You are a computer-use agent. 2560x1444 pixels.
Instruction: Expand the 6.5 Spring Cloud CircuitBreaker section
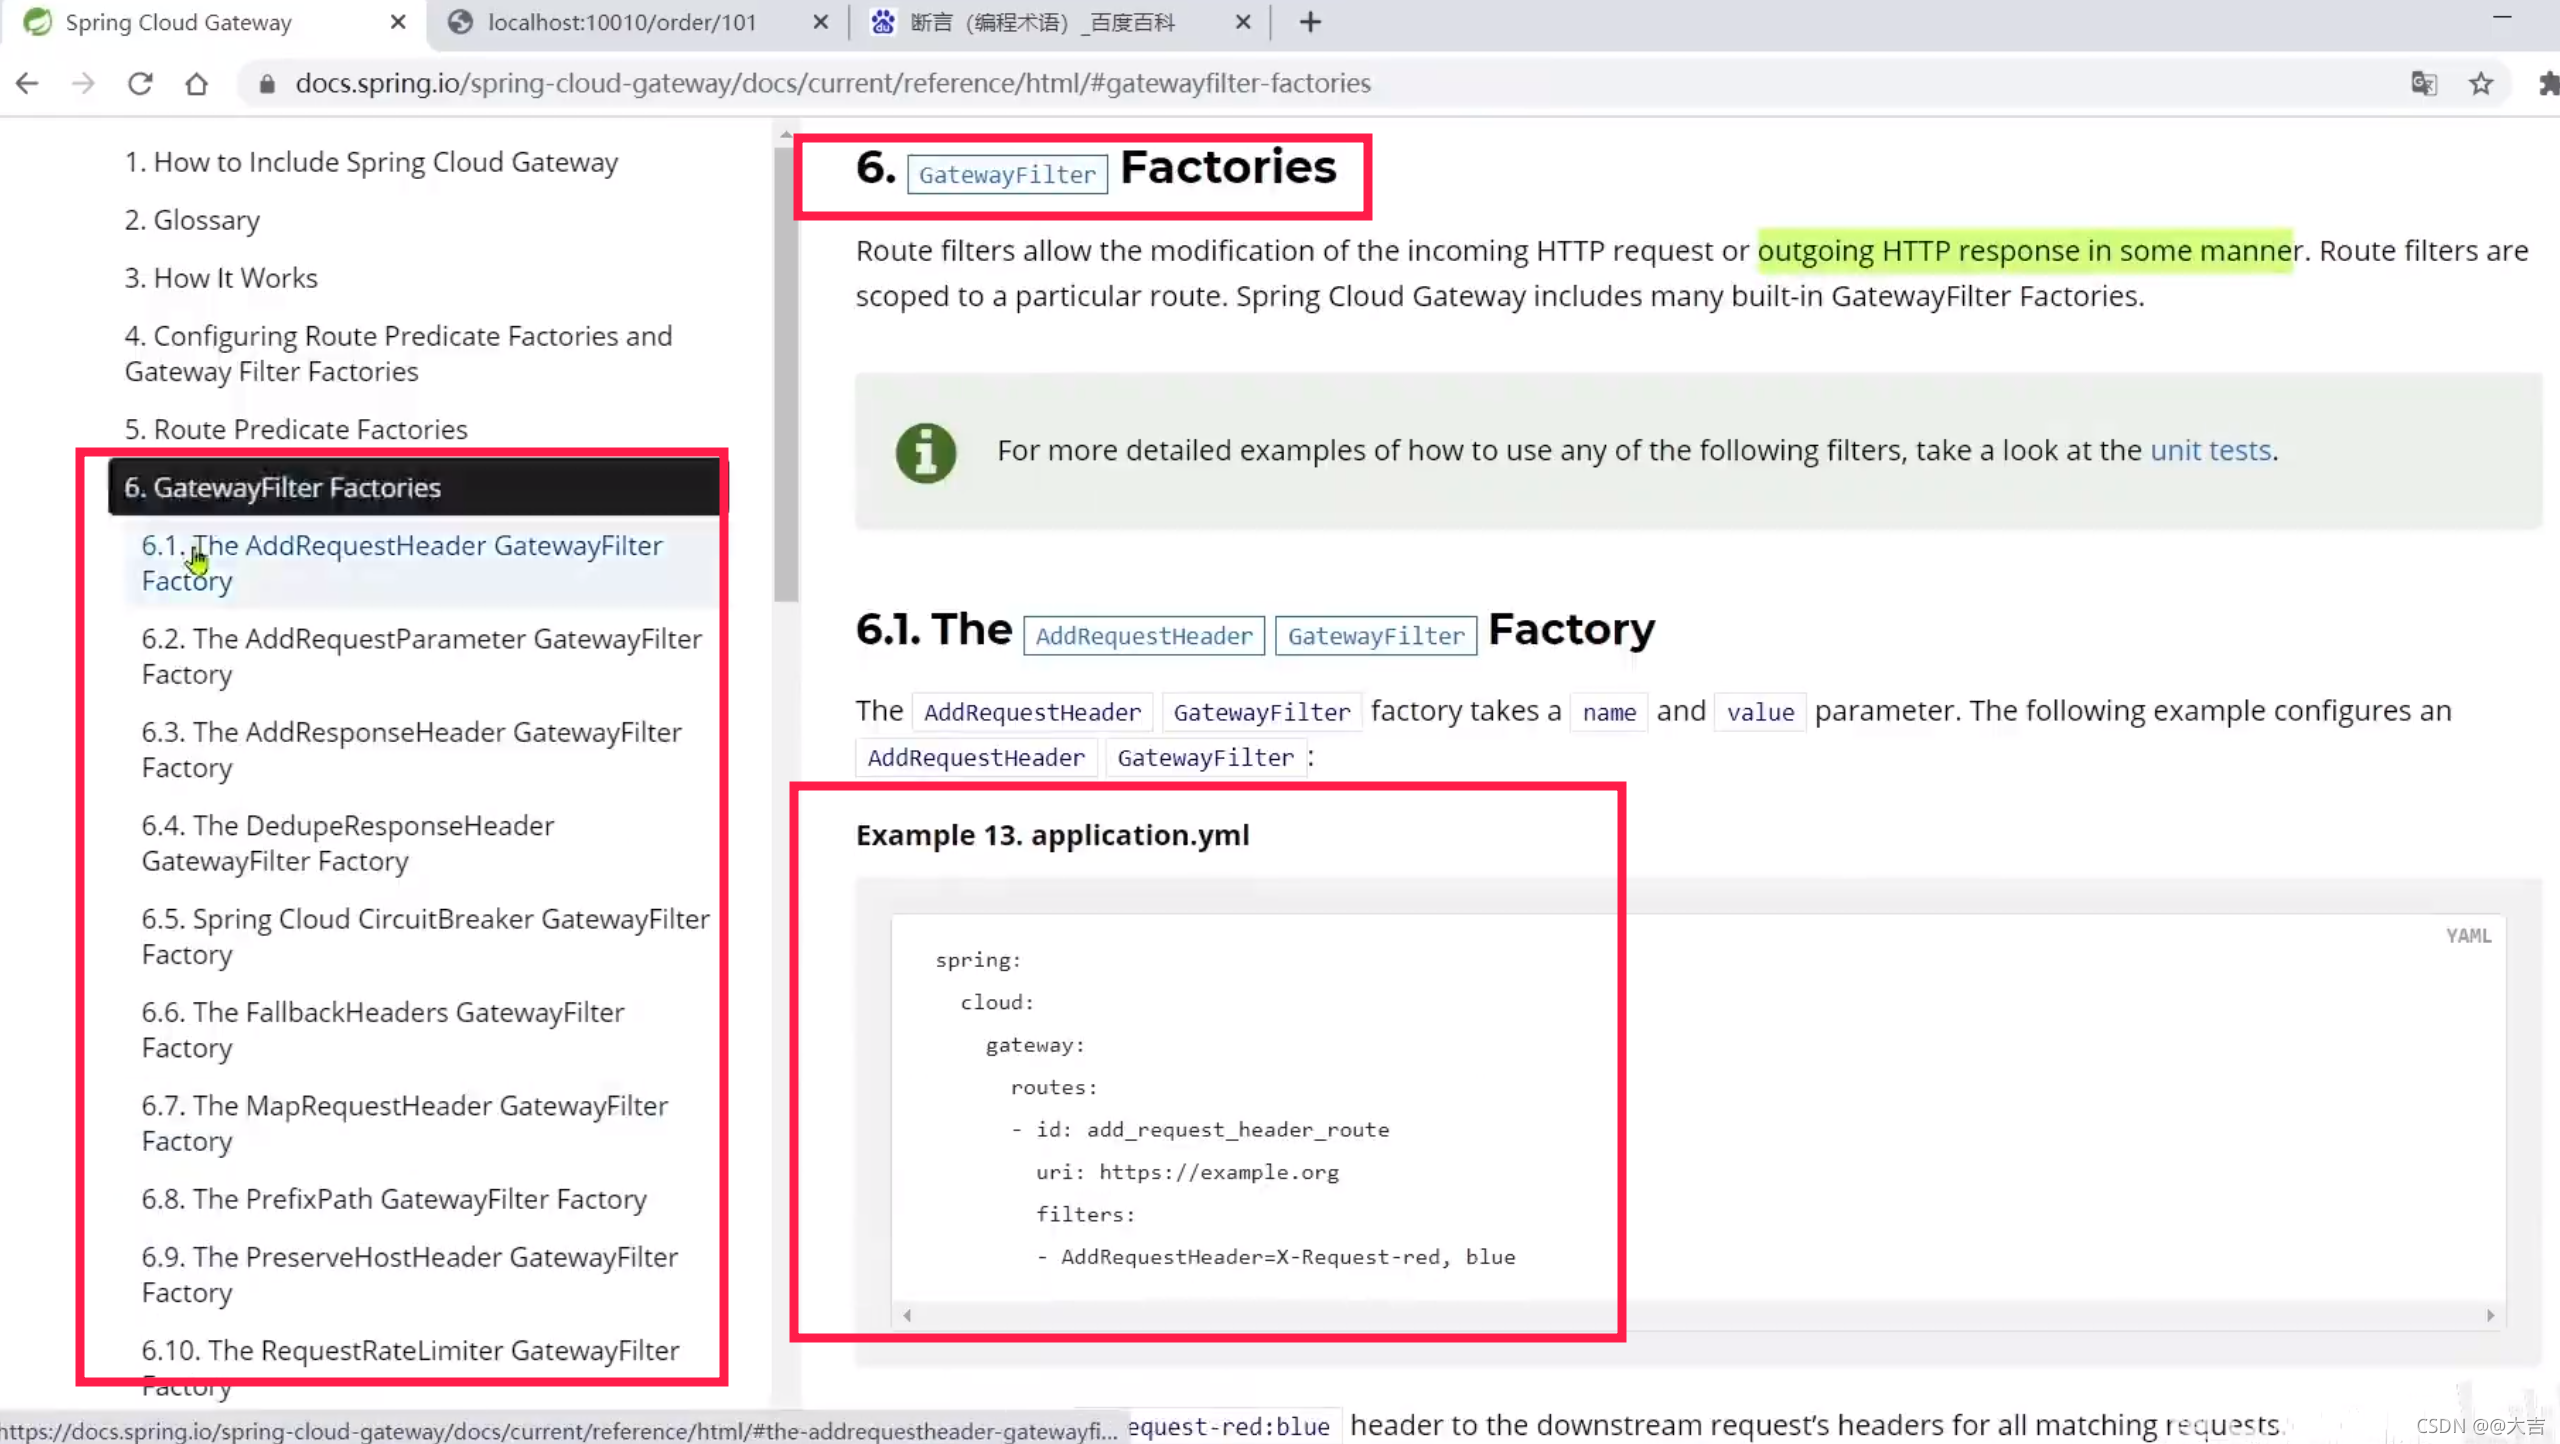pyautogui.click(x=425, y=936)
